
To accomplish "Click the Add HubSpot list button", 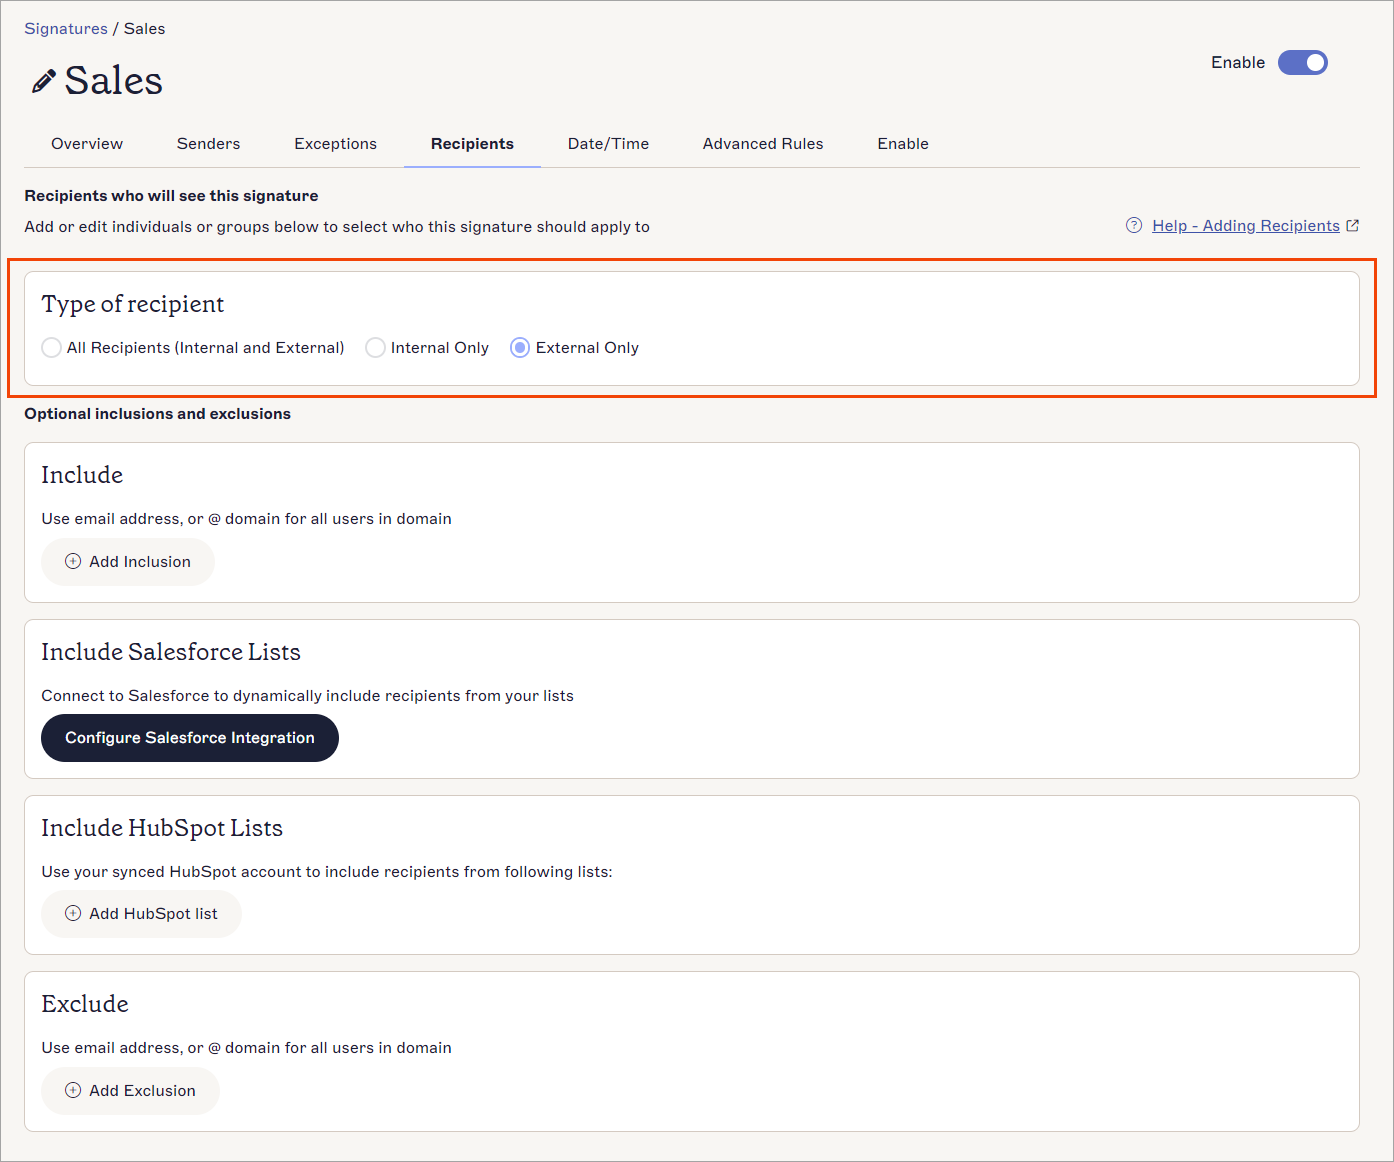I will tap(141, 913).
